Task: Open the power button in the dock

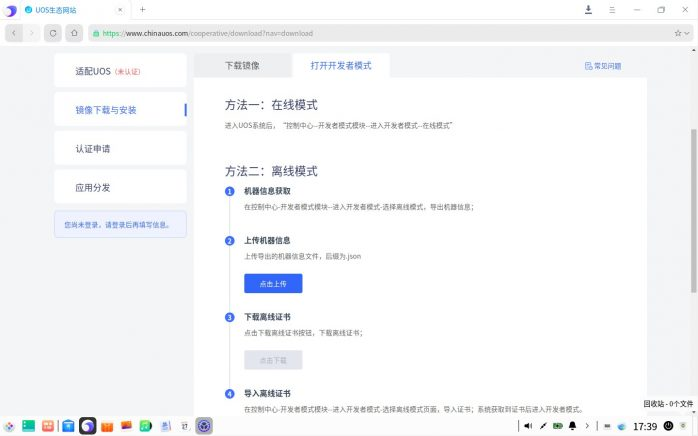Action: coord(668,426)
